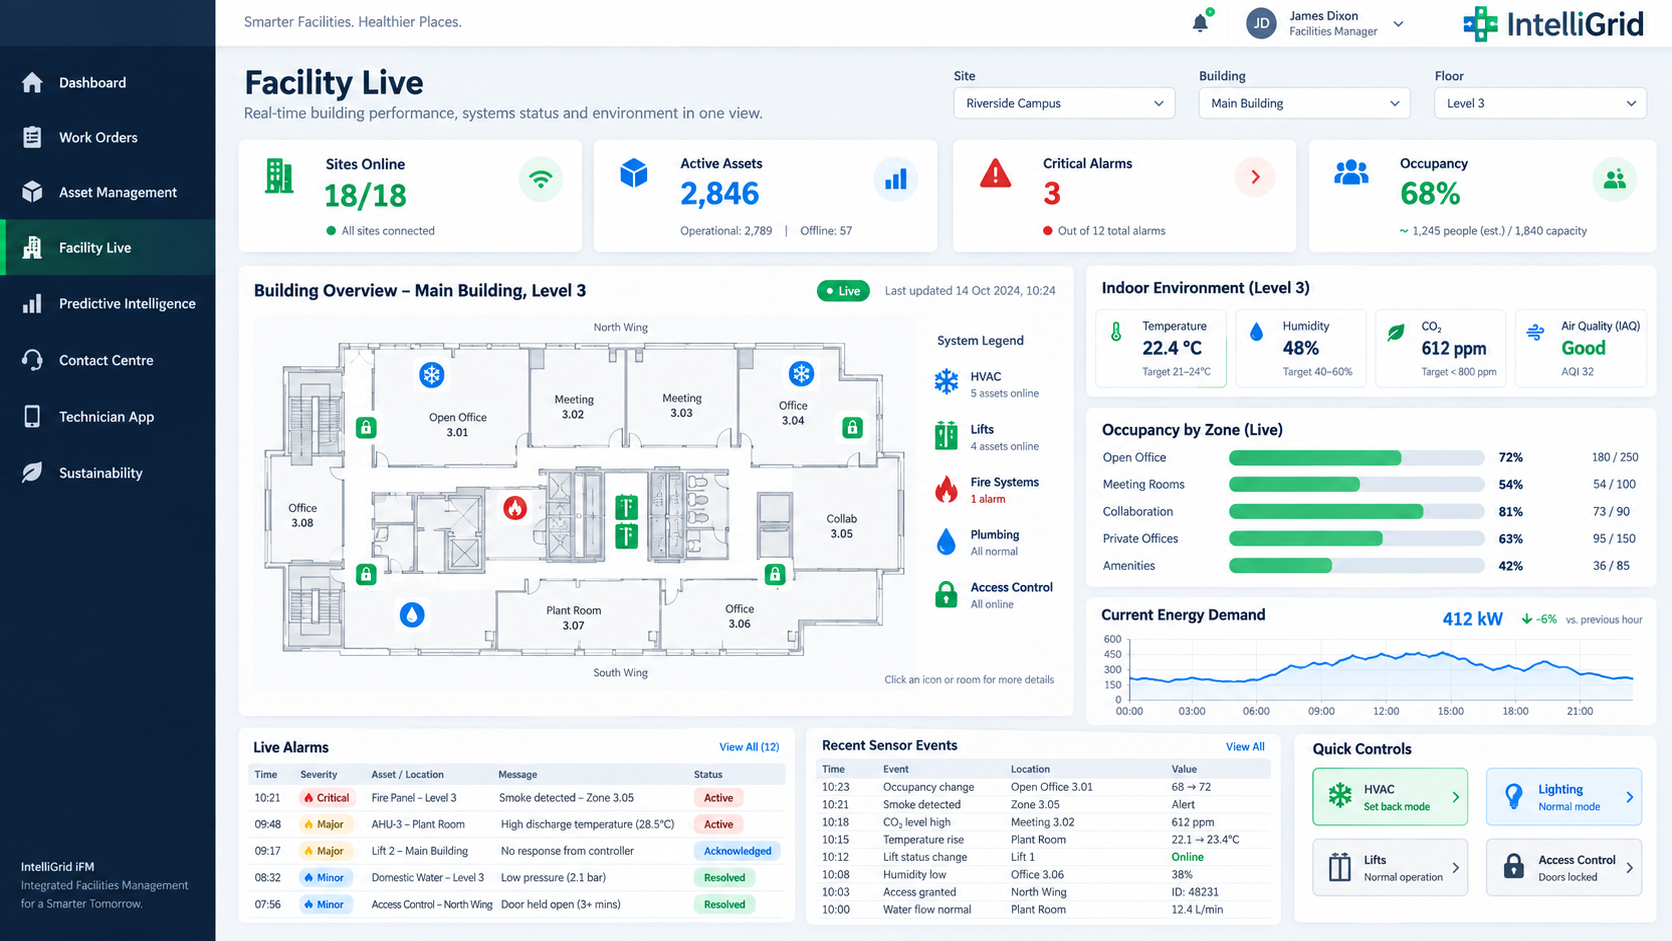Go to Dashboard in the sidebar
1672x941 pixels.
pos(108,83)
